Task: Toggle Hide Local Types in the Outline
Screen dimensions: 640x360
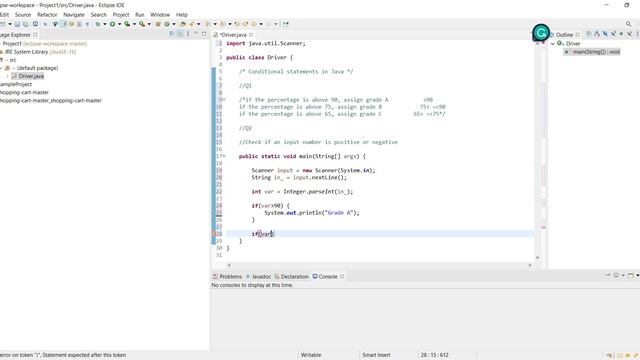Action: (x=630, y=34)
